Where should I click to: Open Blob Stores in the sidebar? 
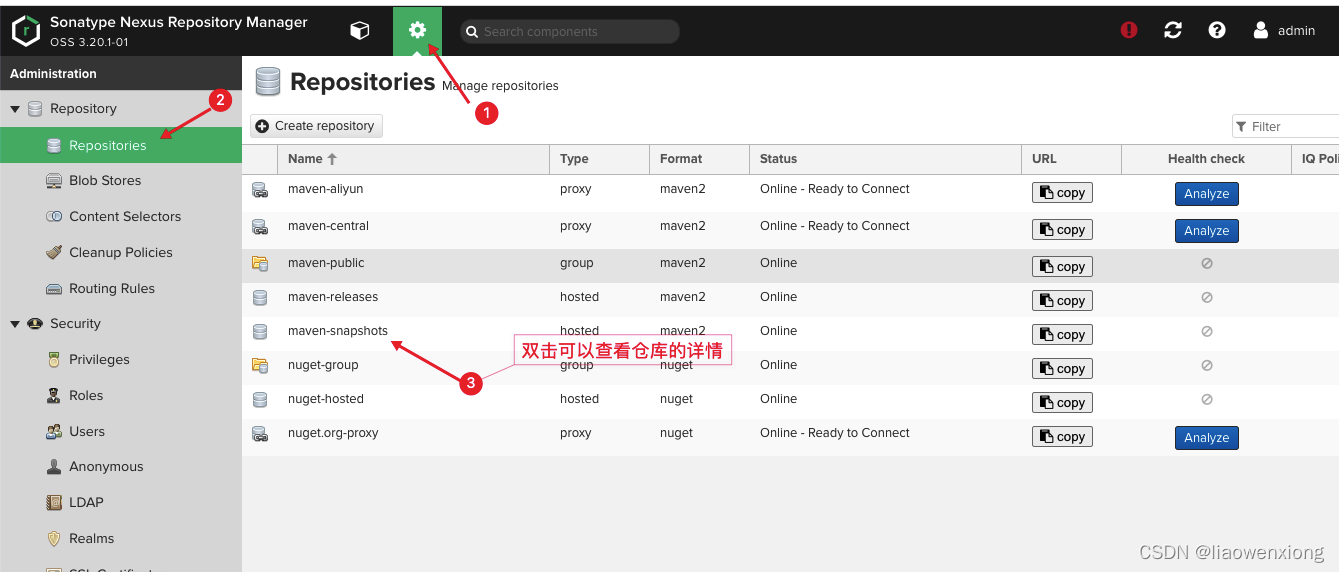(x=121, y=181)
